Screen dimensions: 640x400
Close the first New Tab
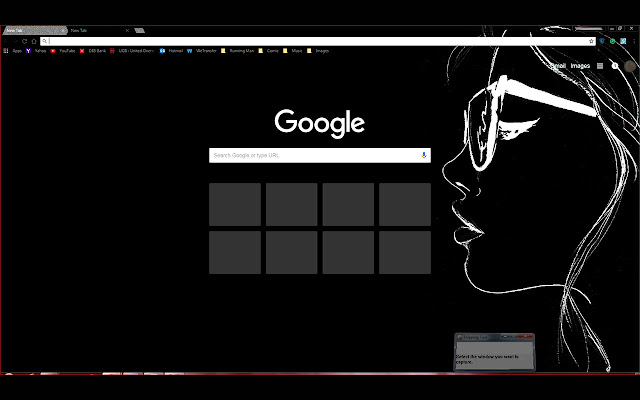point(63,31)
